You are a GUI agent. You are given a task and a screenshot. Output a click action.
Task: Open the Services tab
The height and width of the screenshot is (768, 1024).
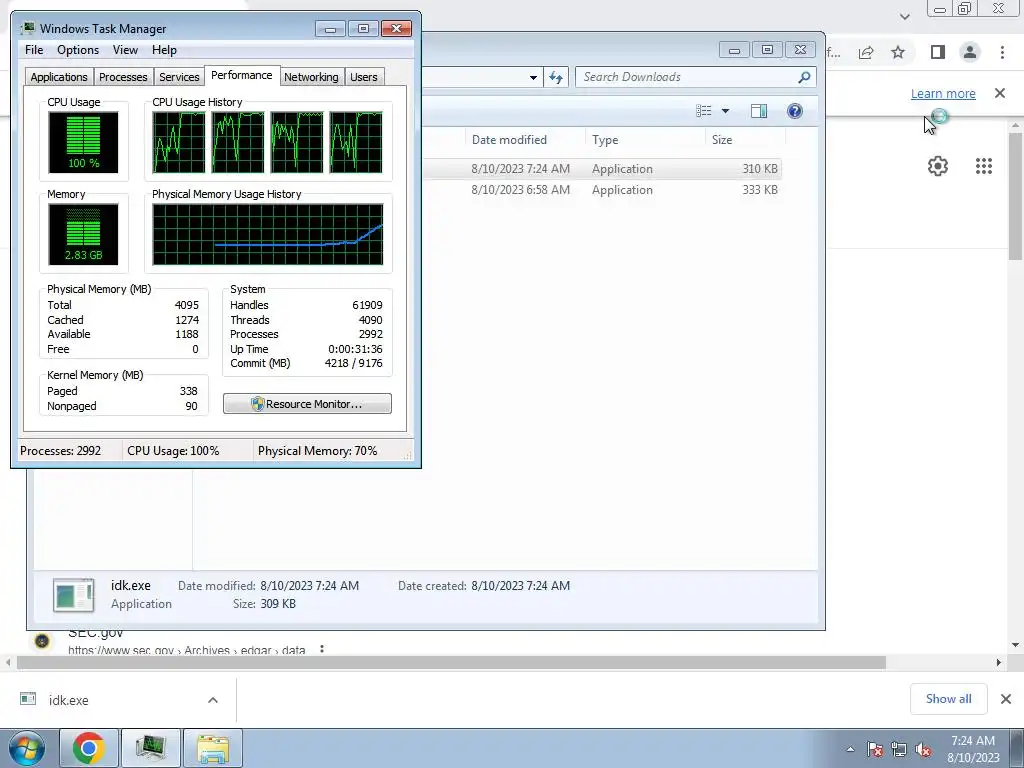click(179, 77)
